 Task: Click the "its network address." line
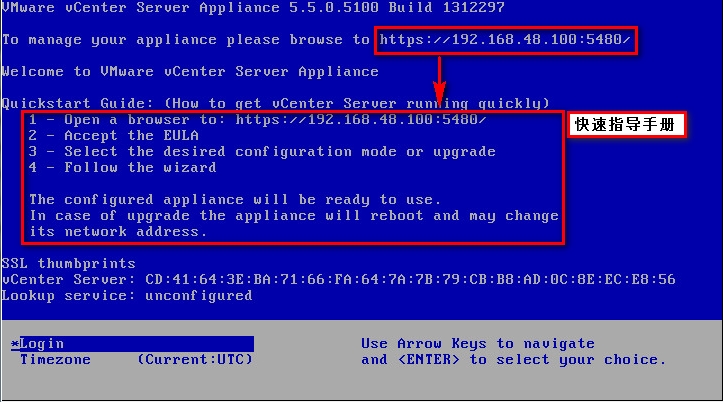pos(118,231)
